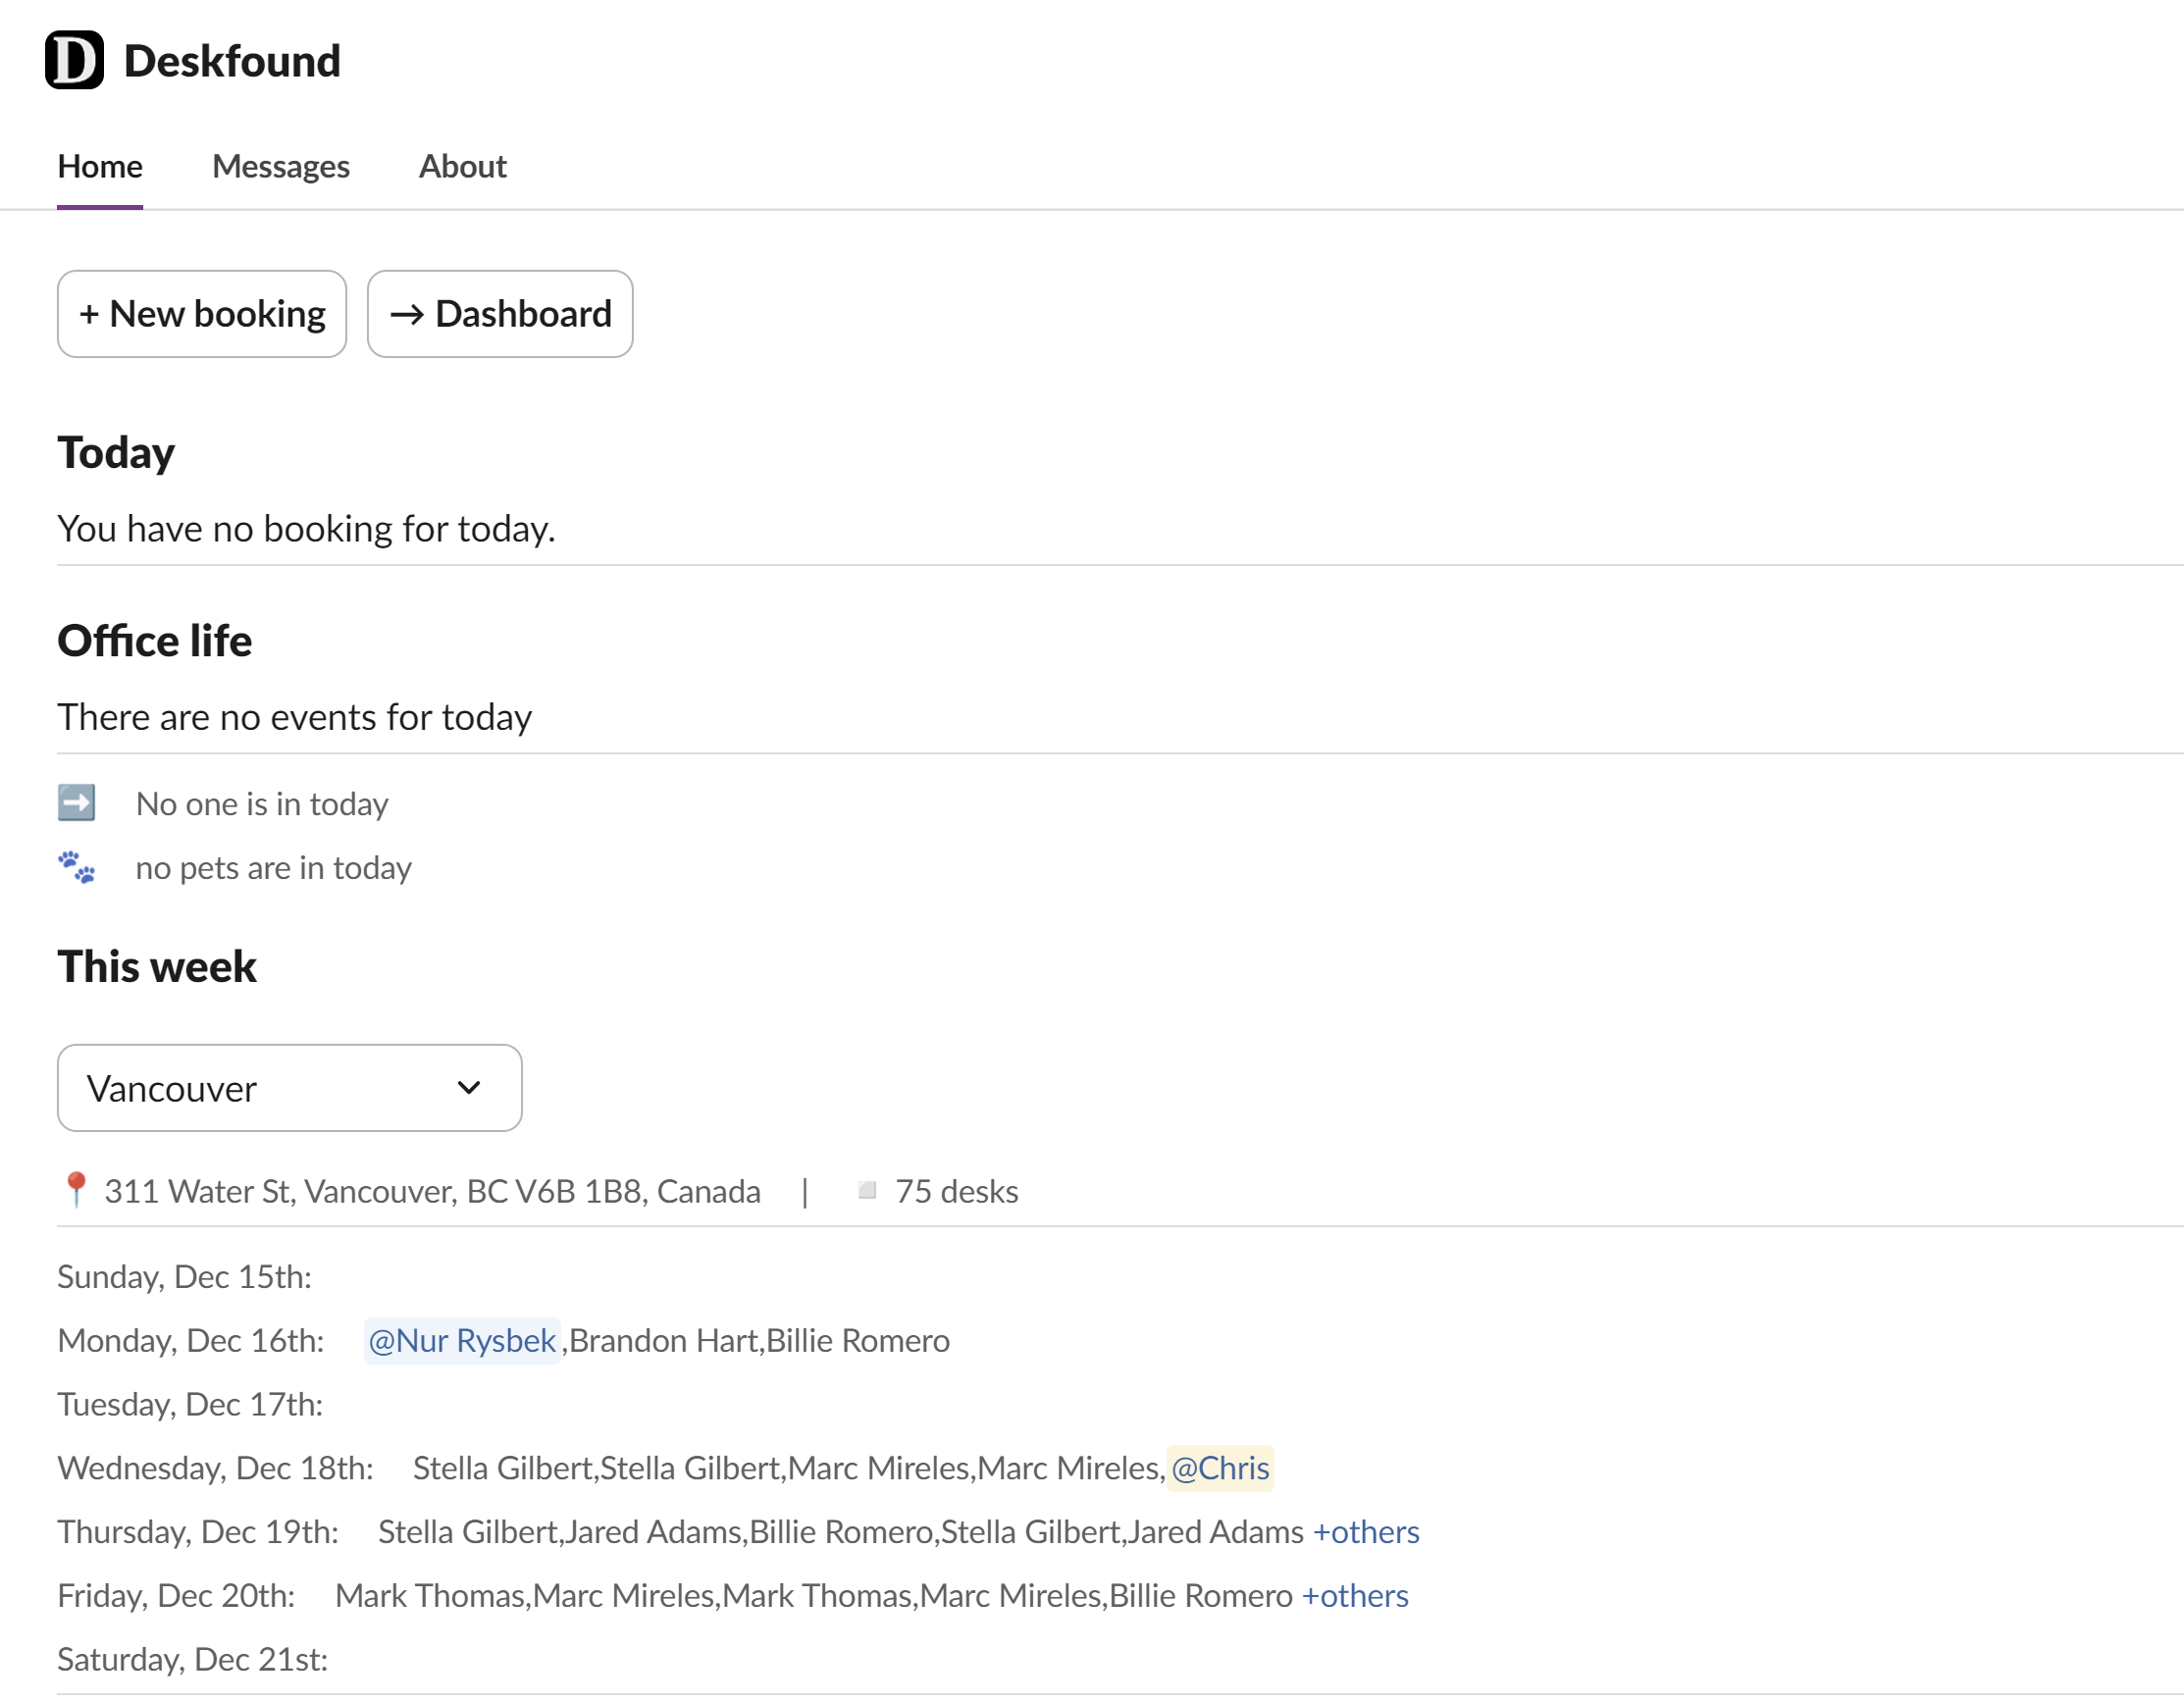
Task: Click the New booking button
Action: [x=202, y=314]
